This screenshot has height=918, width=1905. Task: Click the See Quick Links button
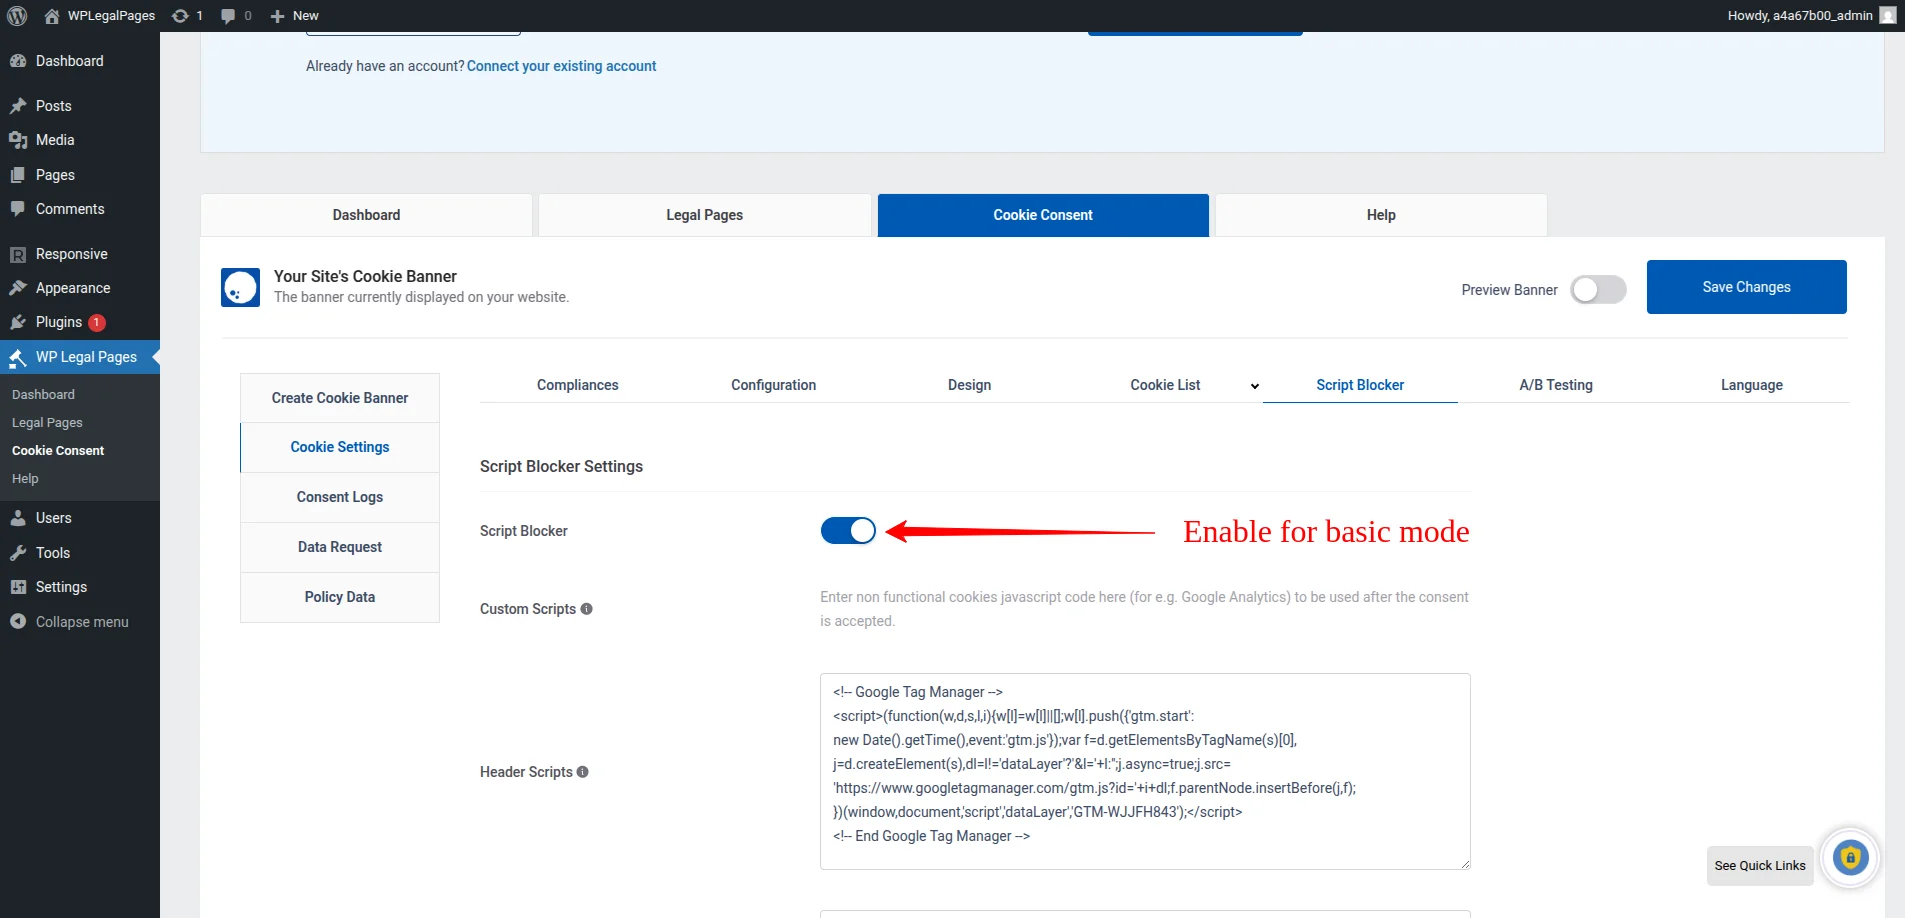click(x=1759, y=865)
